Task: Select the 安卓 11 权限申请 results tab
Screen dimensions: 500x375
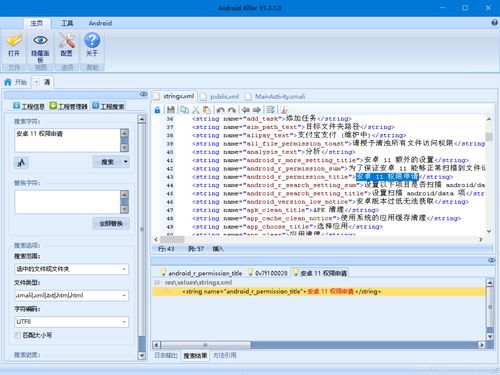Action: point(320,273)
